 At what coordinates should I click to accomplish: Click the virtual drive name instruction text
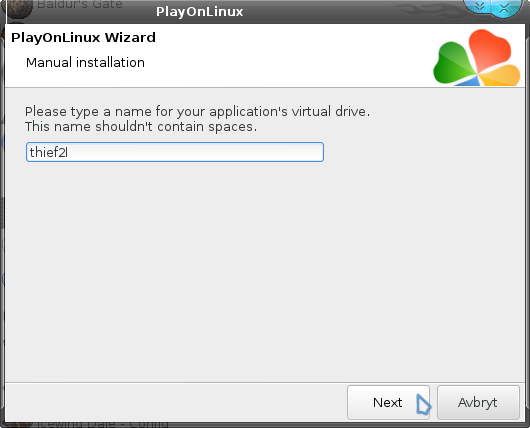tap(197, 112)
